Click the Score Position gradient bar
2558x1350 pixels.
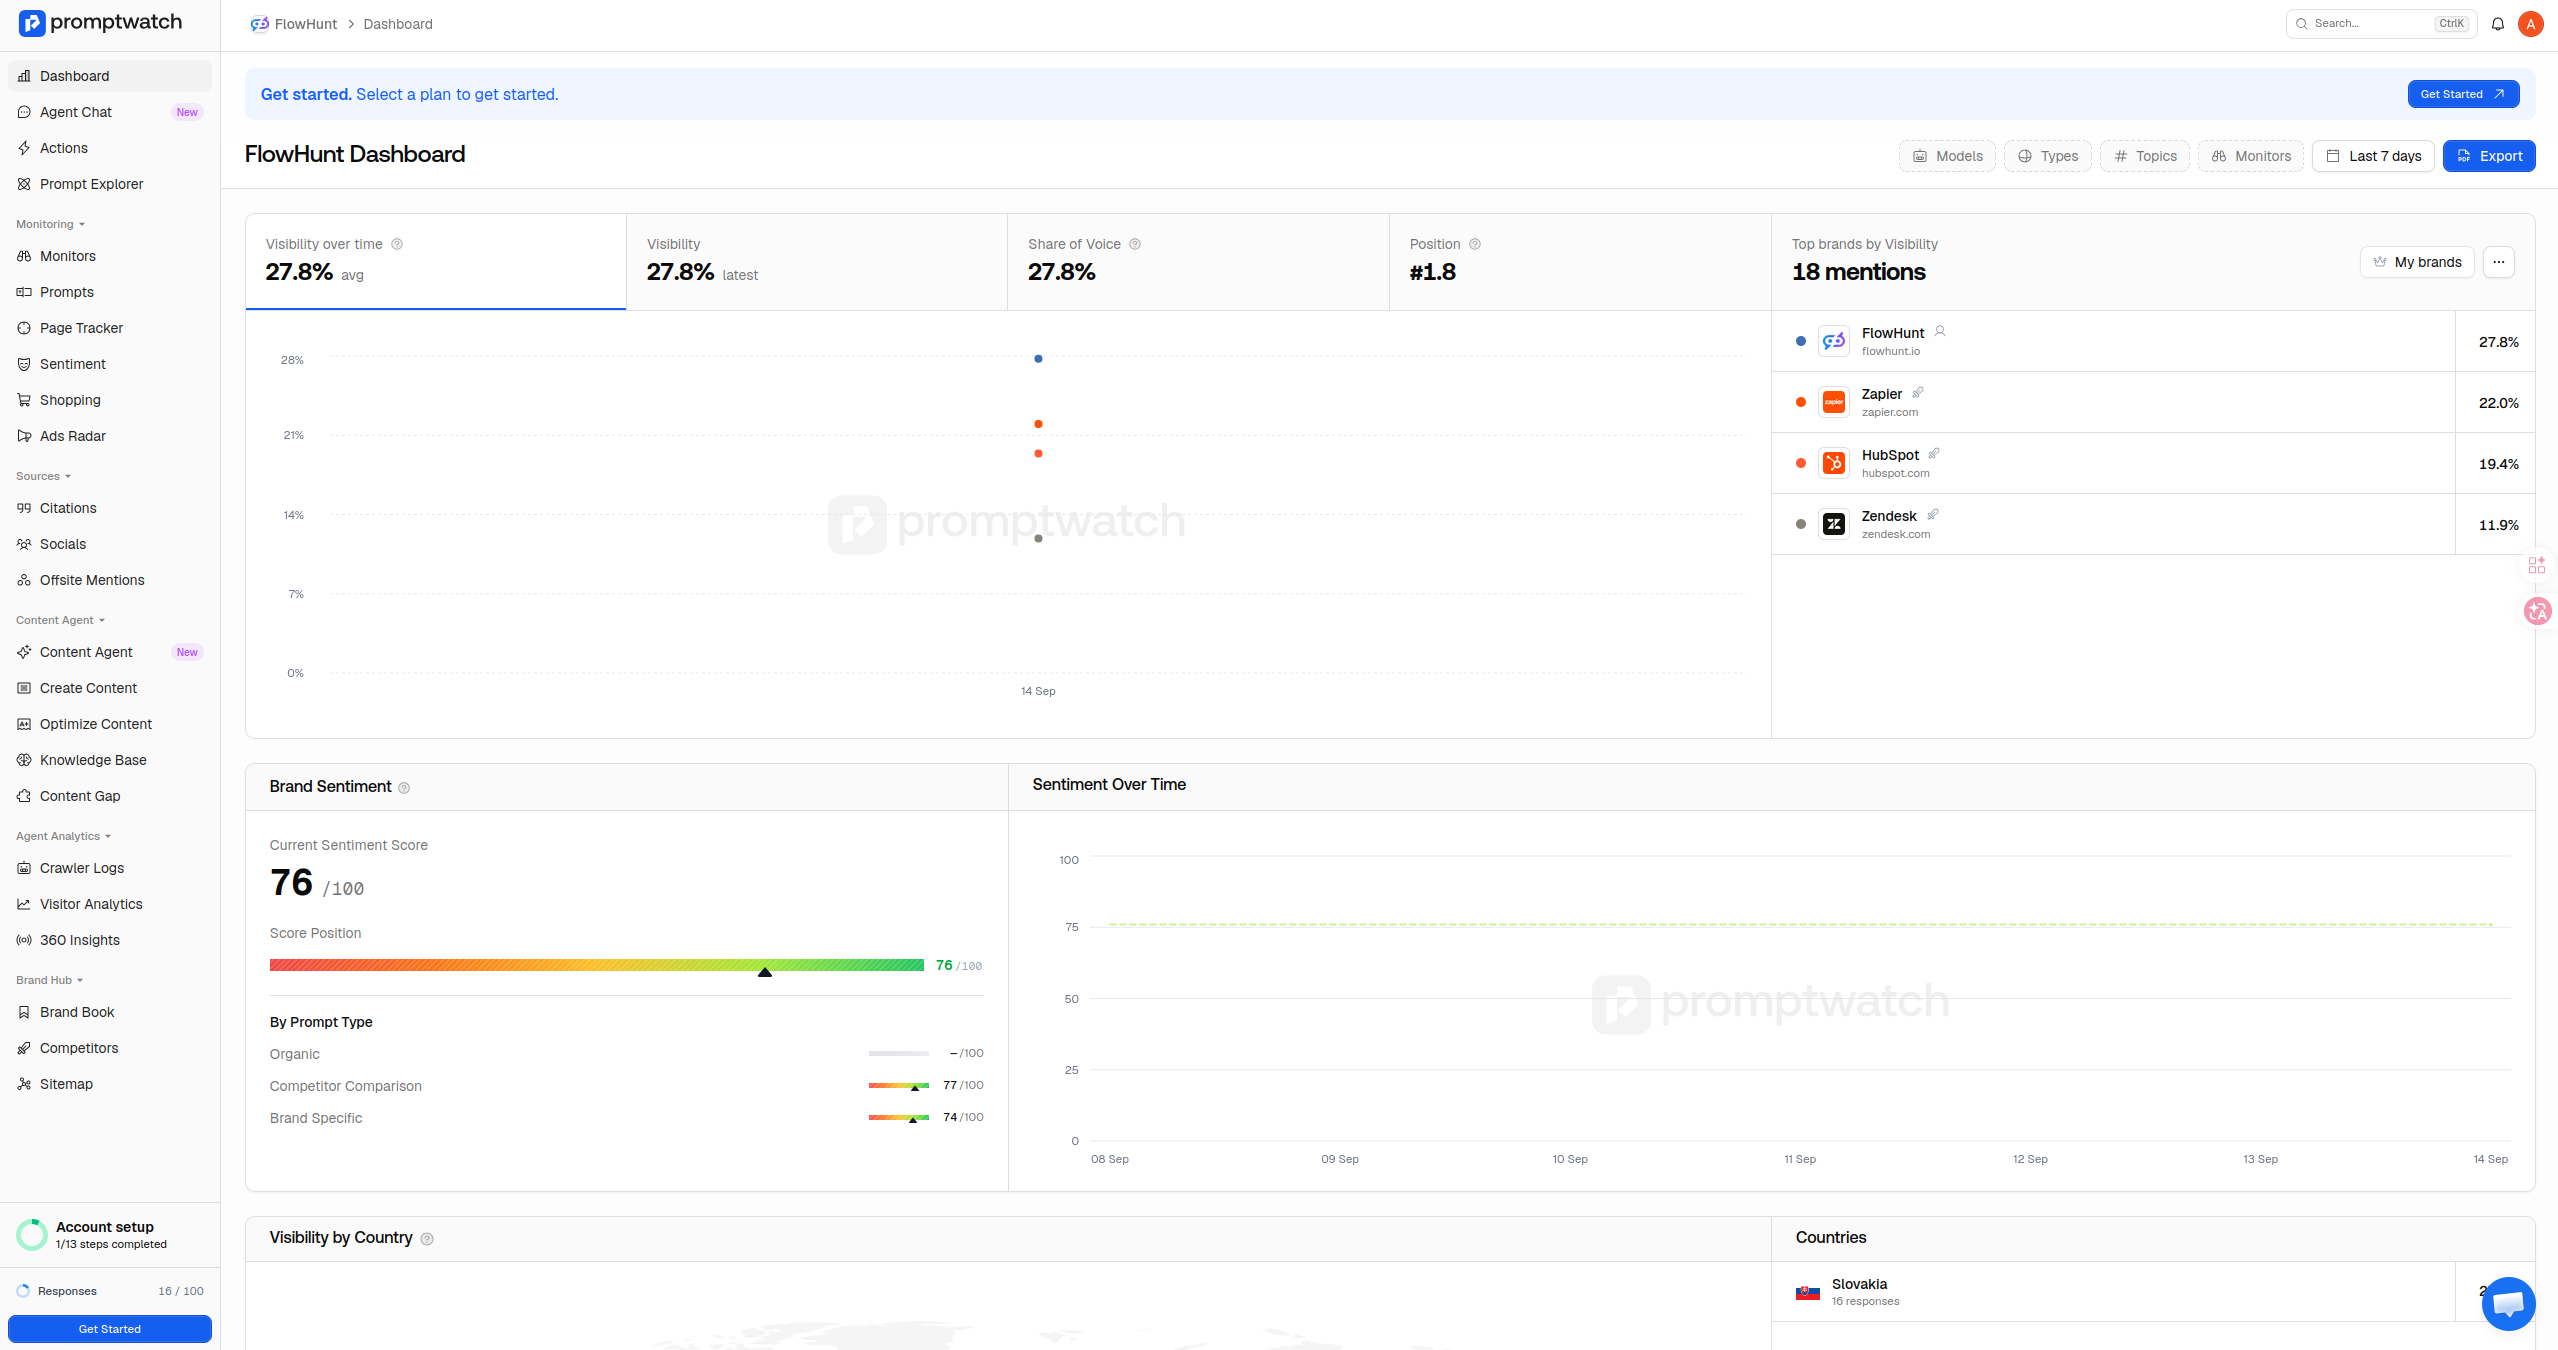click(597, 965)
